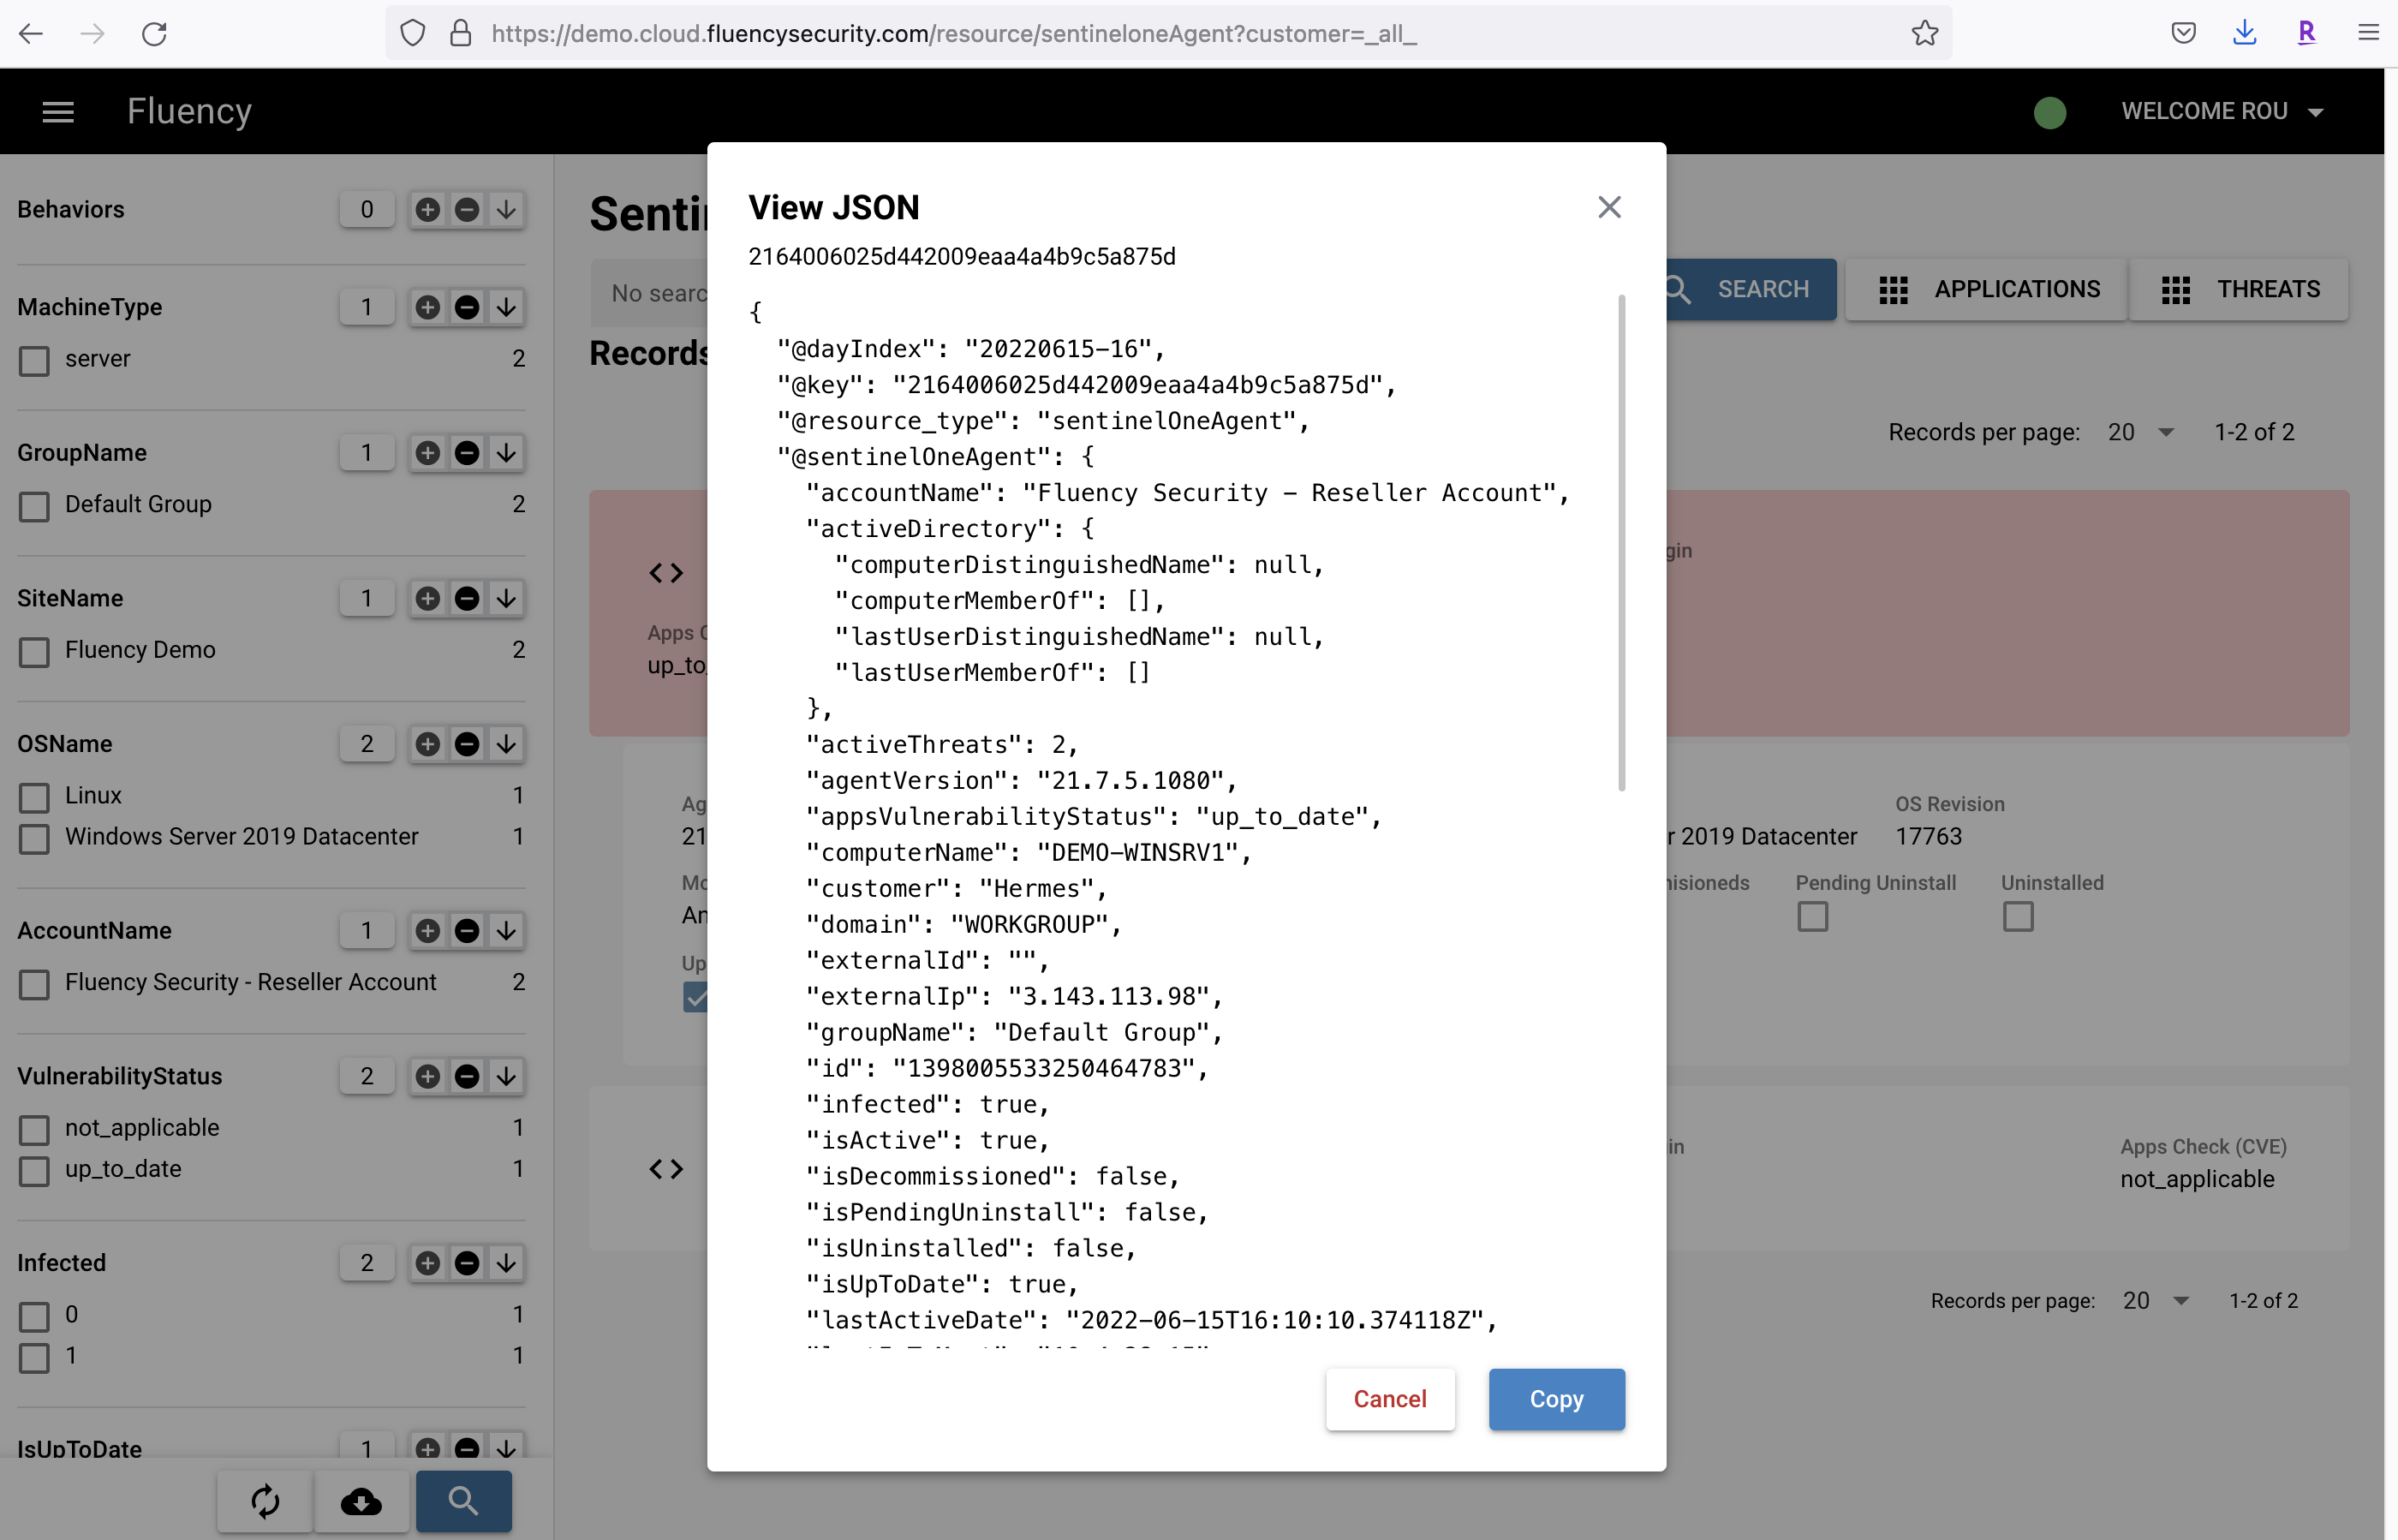
Task: Click the JSON dialog scrollbar
Action: coord(1620,542)
